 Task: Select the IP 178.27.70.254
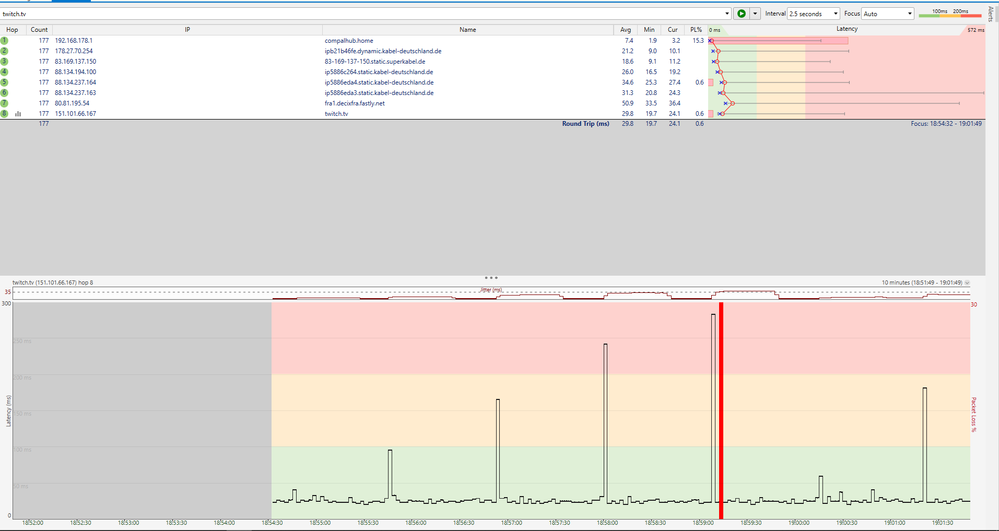(73, 51)
